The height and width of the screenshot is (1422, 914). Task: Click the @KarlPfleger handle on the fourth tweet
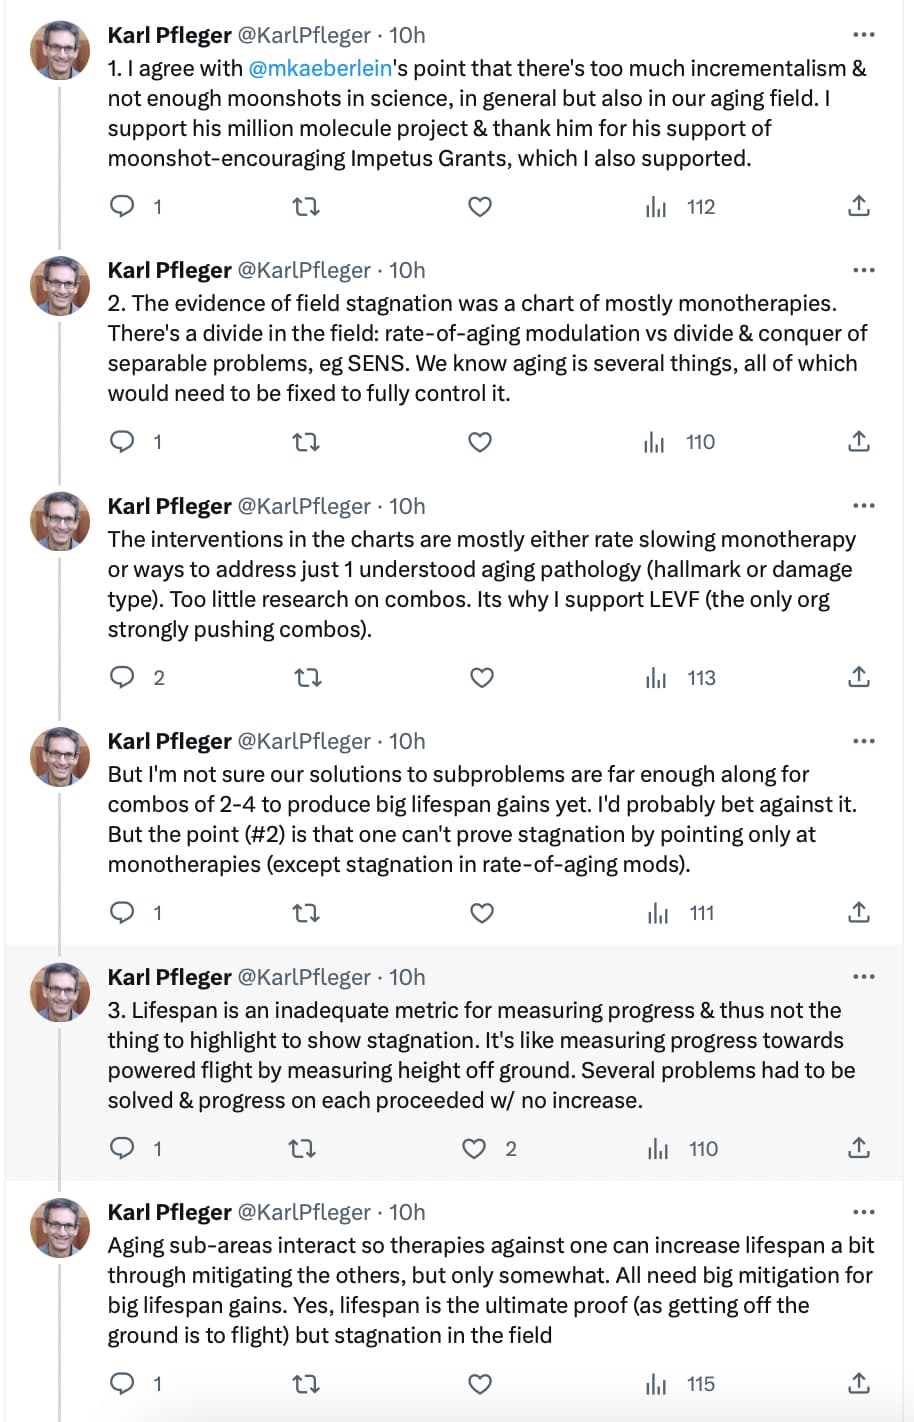[304, 741]
